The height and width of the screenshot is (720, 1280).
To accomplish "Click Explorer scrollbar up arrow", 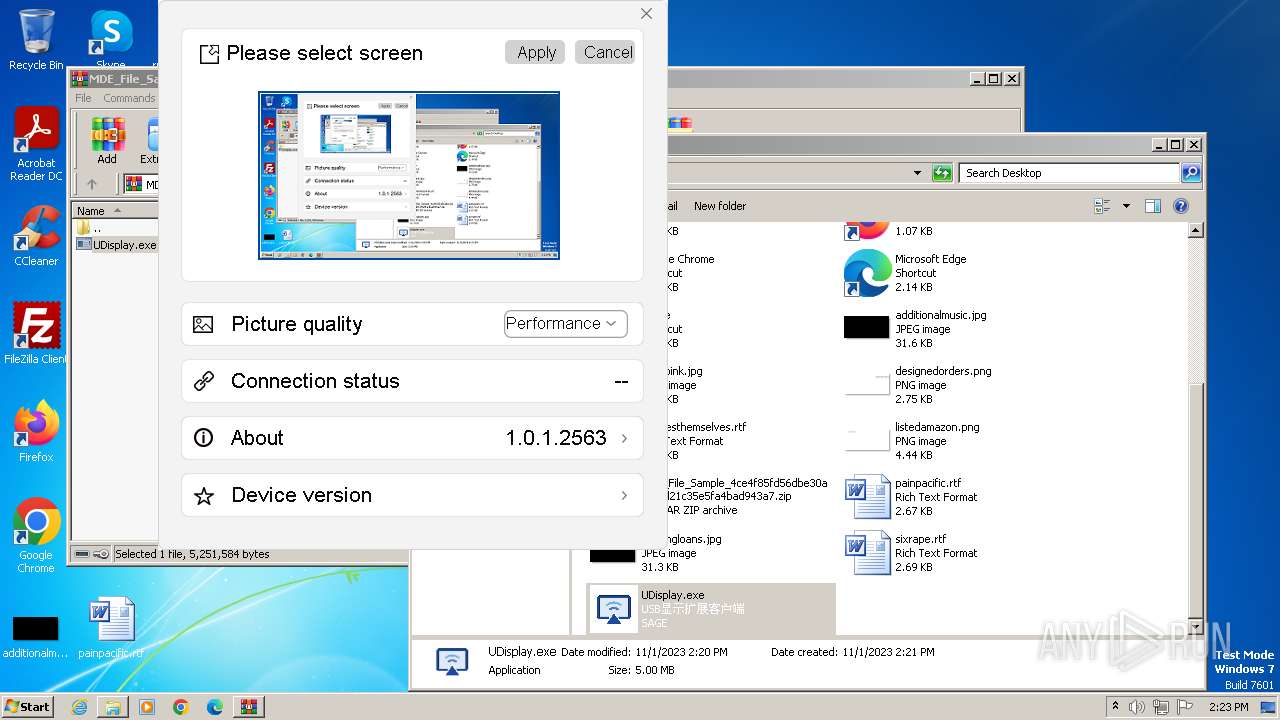I will [1195, 230].
